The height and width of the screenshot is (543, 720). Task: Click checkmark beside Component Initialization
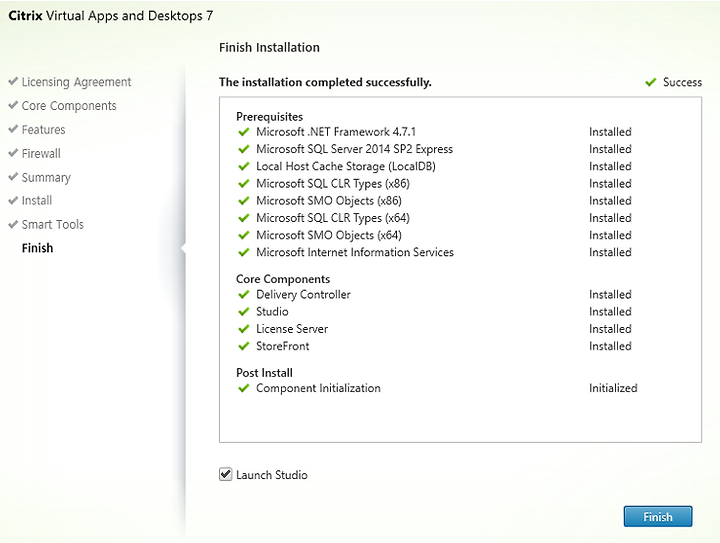(243, 388)
